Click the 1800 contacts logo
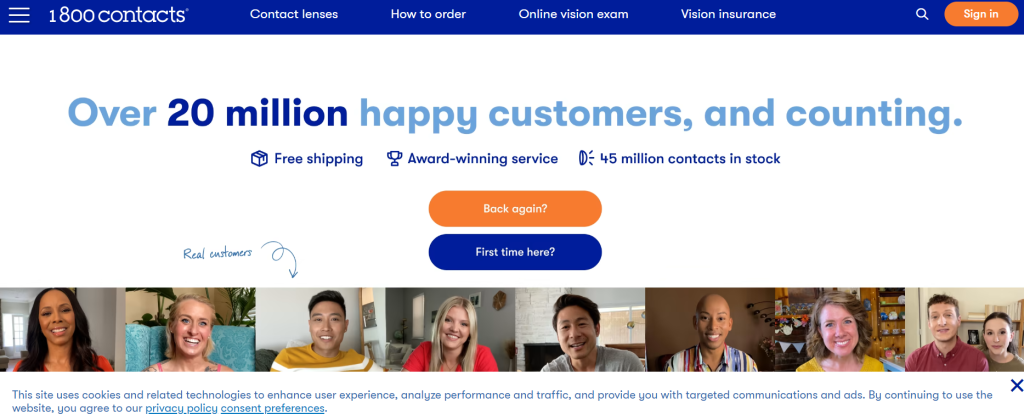 pyautogui.click(x=119, y=14)
